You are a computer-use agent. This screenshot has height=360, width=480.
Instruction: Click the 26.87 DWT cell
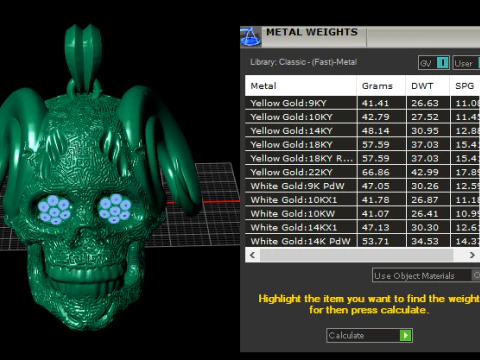tap(428, 200)
